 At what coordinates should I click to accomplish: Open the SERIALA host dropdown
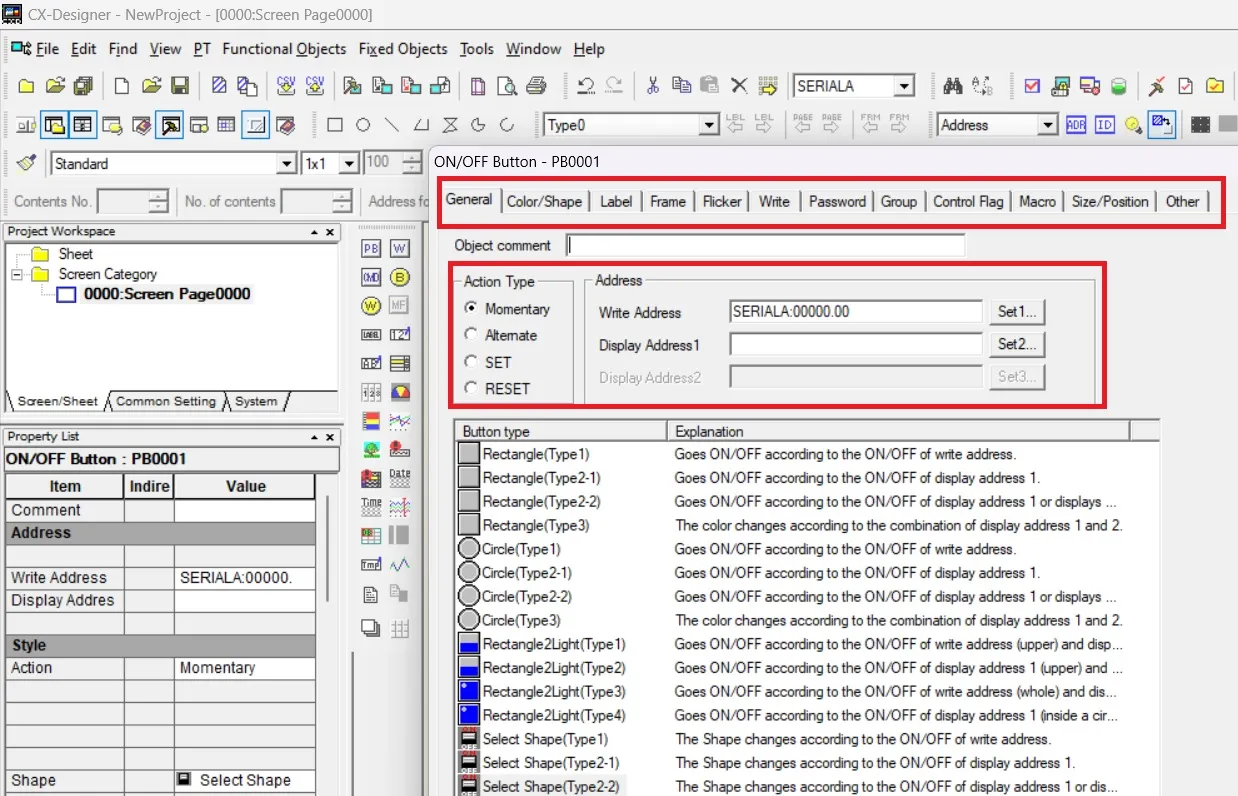coord(904,86)
